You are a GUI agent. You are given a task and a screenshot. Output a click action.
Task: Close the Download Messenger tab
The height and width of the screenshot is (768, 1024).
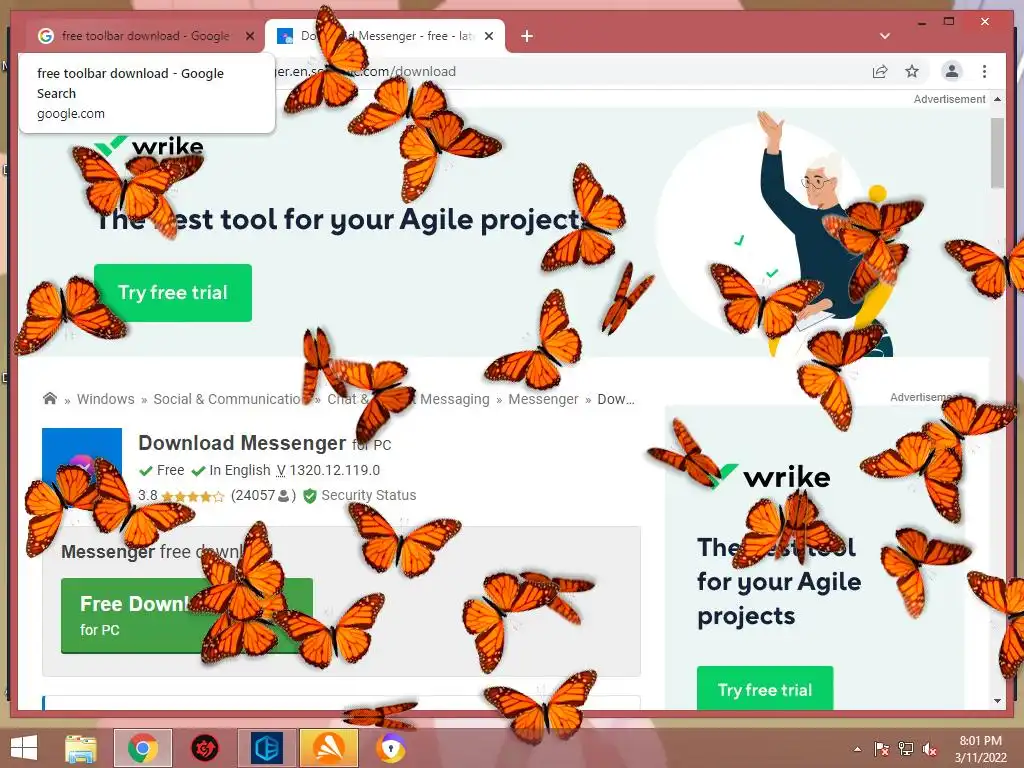488,37
